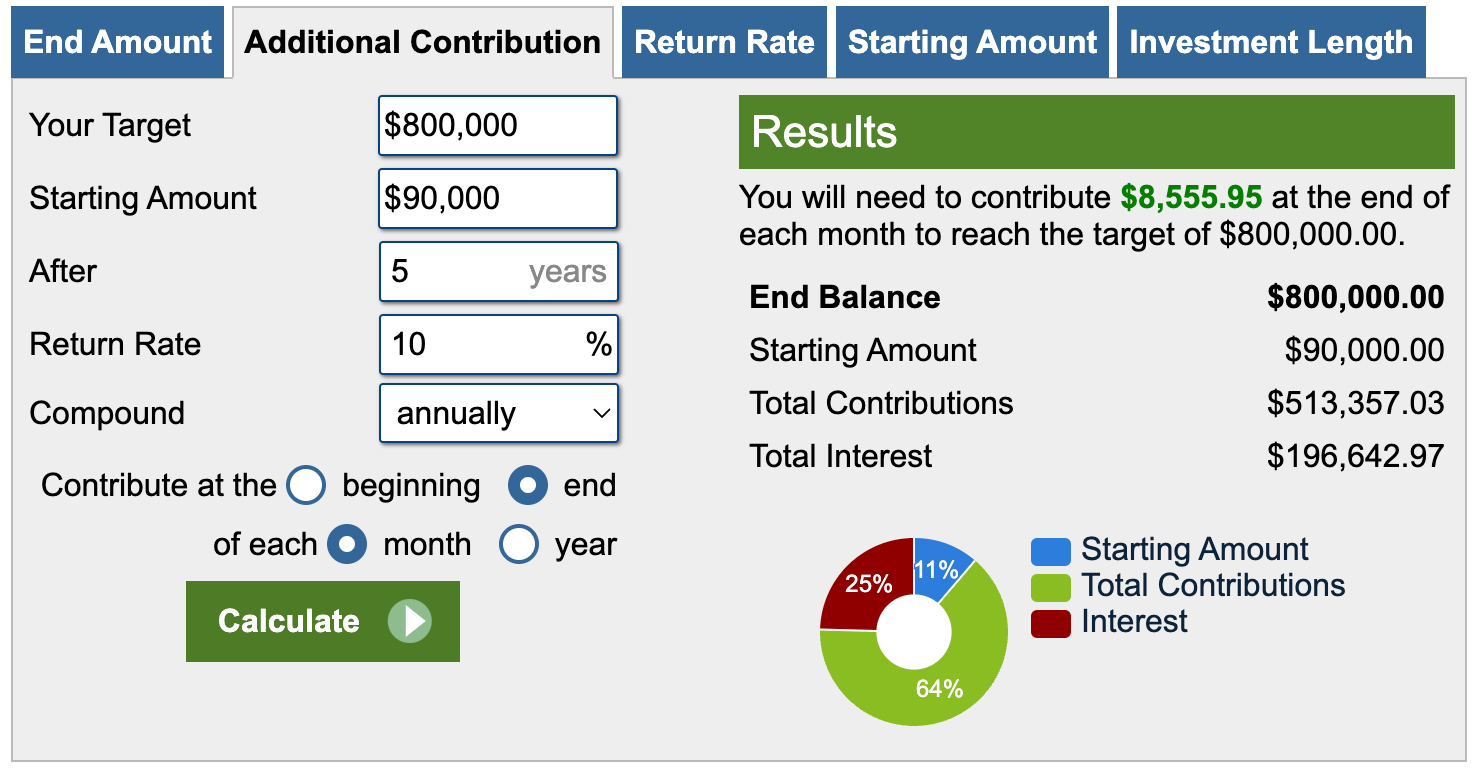
Task: Click the dark red Interest legend square
Action: coord(1050,623)
